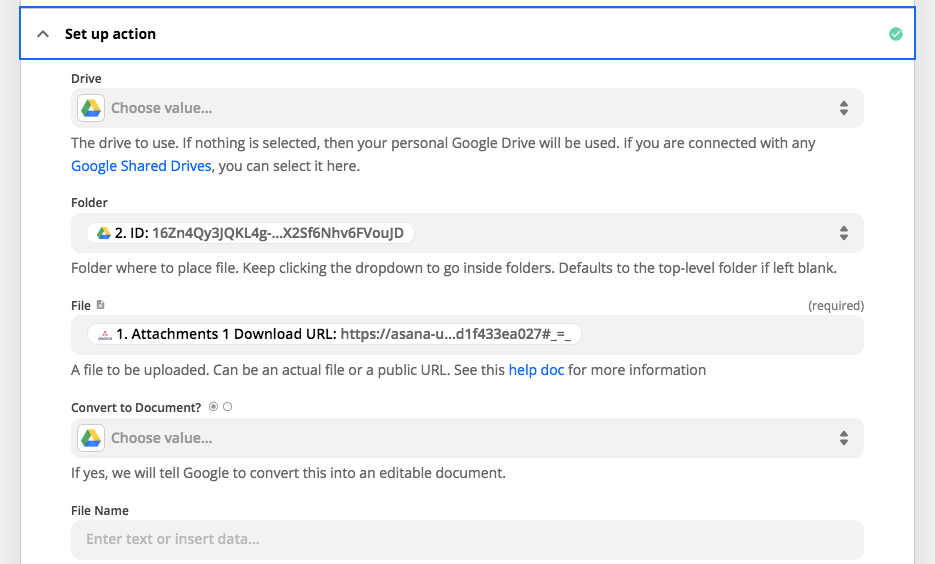Collapse the Set up action chevron
935x564 pixels.
click(43, 34)
